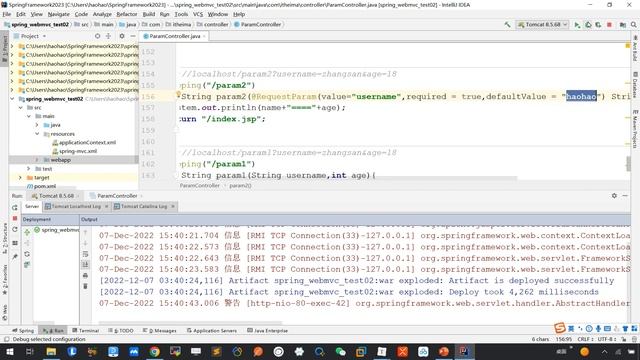Click the Project panel settings gear
640x360 pixels.
pos(122,36)
